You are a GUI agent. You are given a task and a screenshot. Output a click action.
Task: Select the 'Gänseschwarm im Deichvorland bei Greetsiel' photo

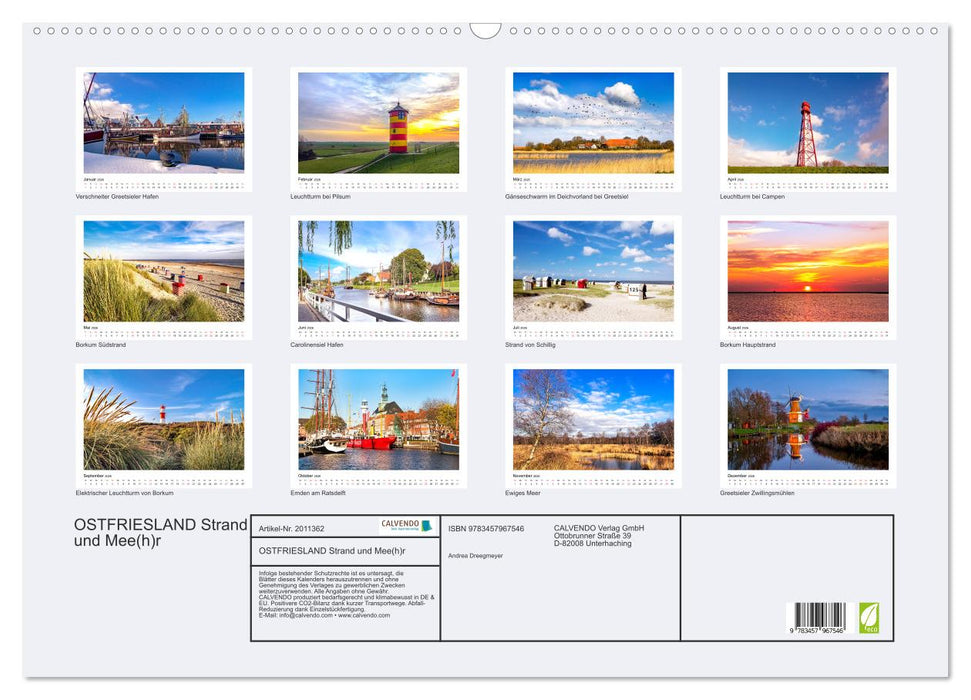point(595,125)
